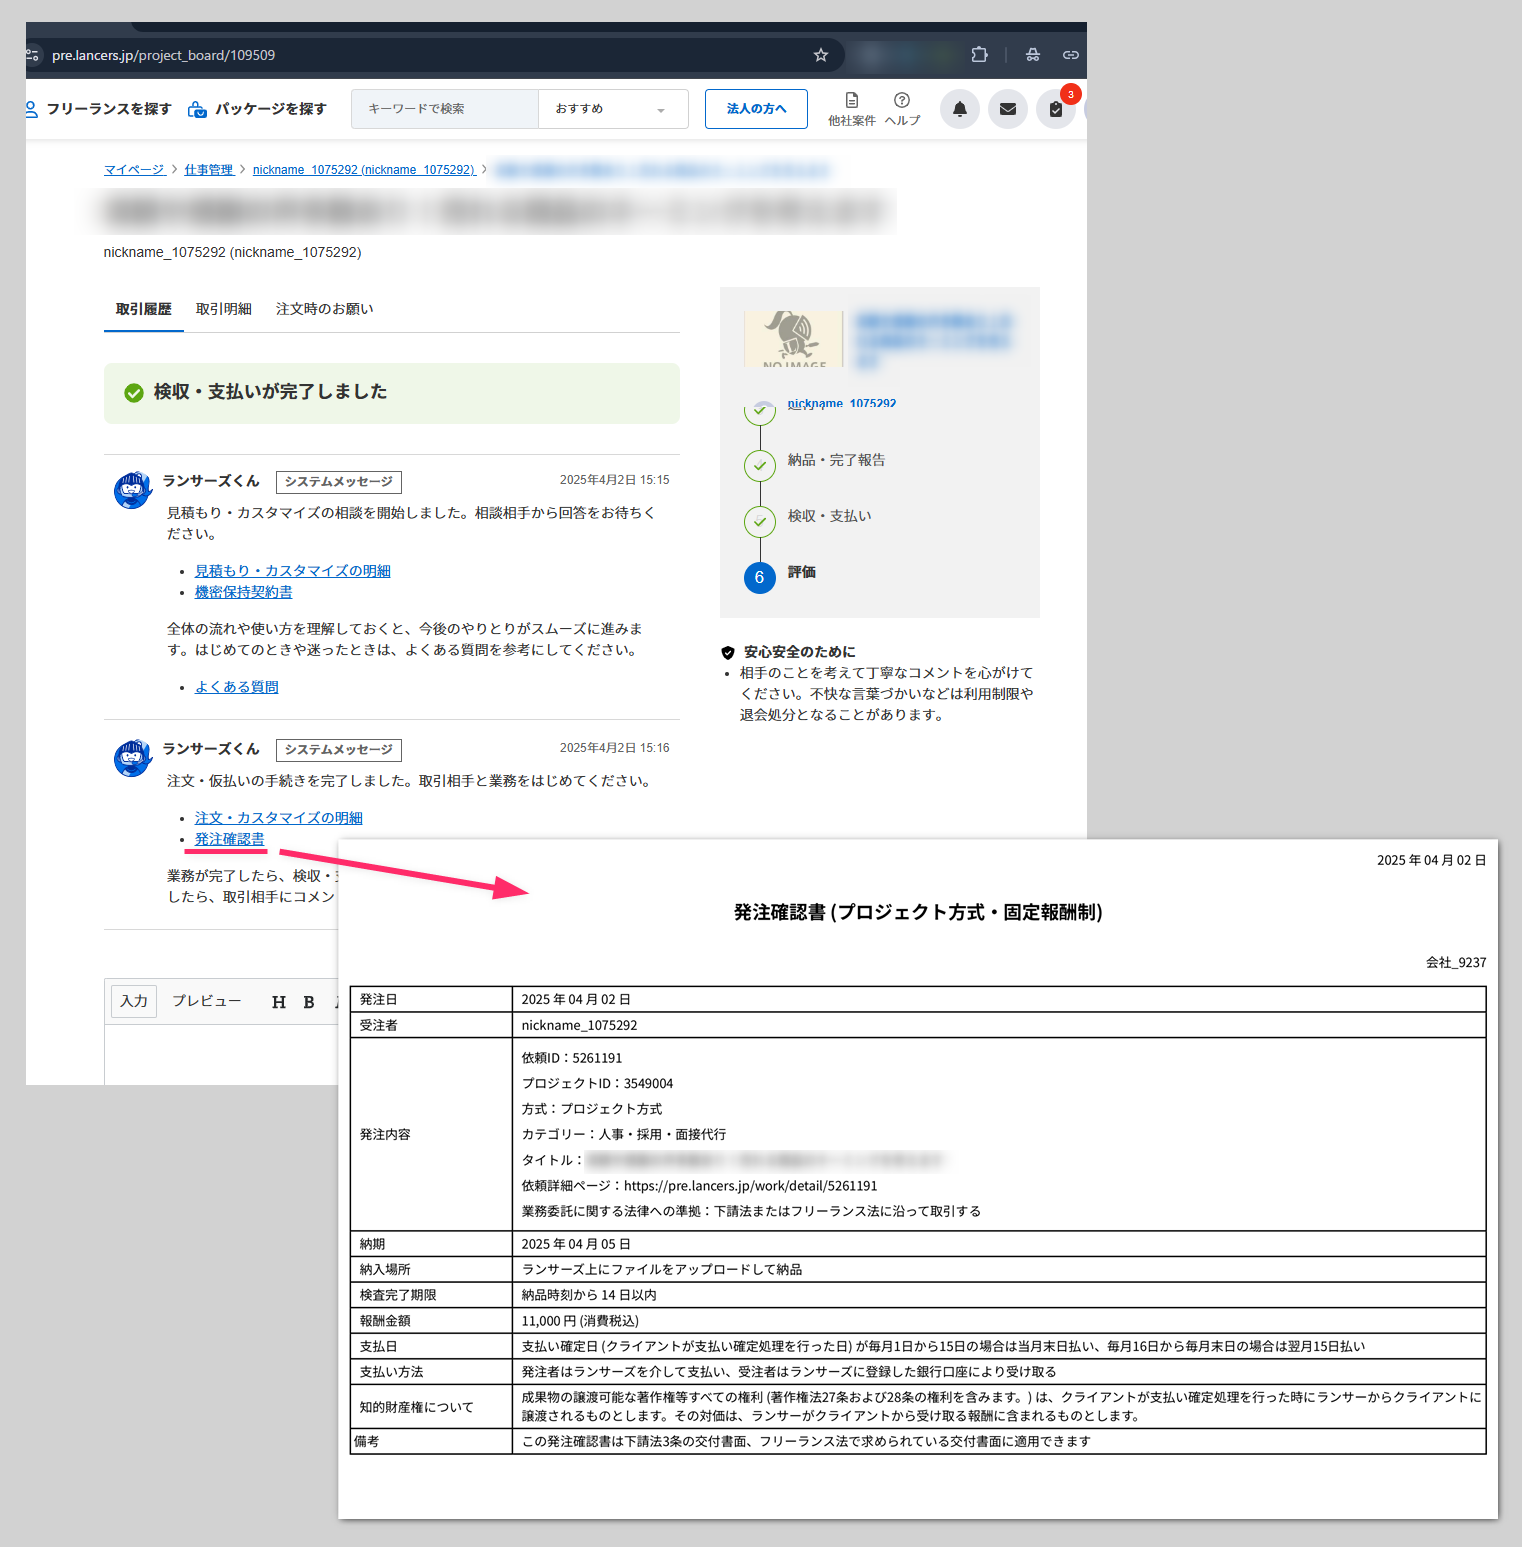The height and width of the screenshot is (1547, 1522).
Task: Click the 11,000 円 (消費税込) cell
Action: (998, 1321)
